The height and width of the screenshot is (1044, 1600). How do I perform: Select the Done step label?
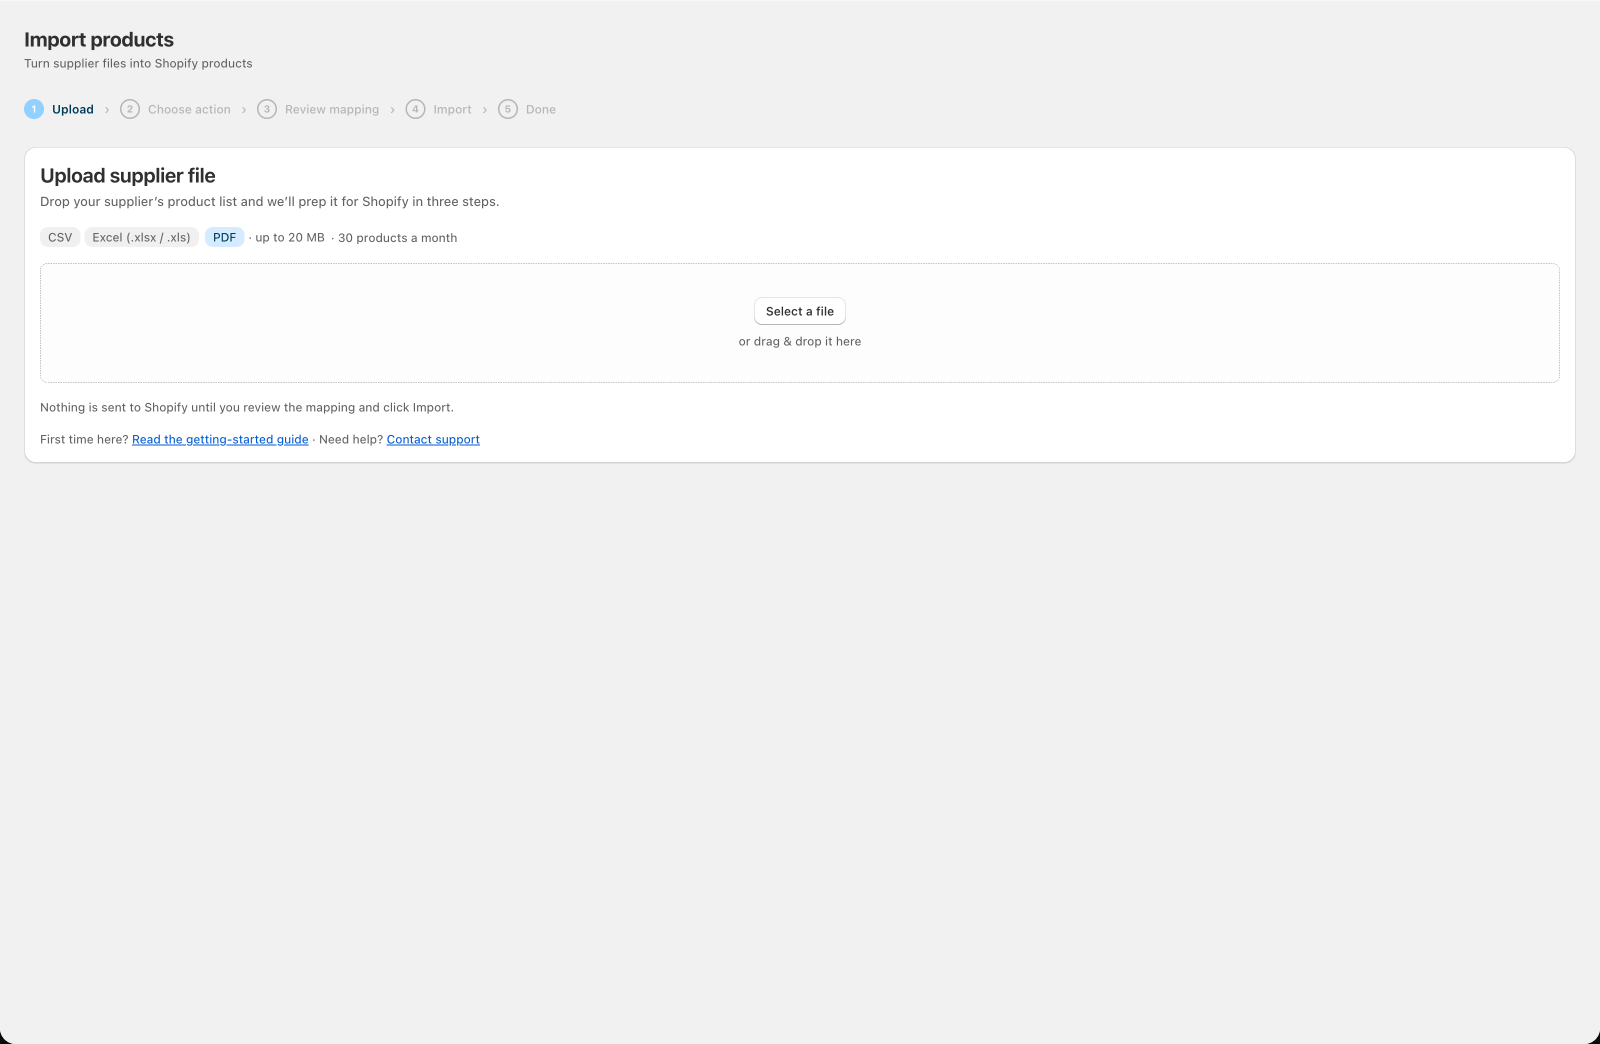(x=541, y=110)
